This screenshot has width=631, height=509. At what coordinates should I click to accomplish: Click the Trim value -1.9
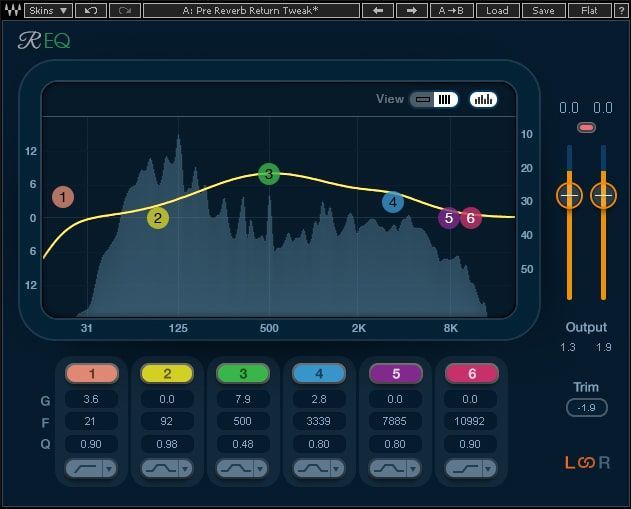[586, 408]
